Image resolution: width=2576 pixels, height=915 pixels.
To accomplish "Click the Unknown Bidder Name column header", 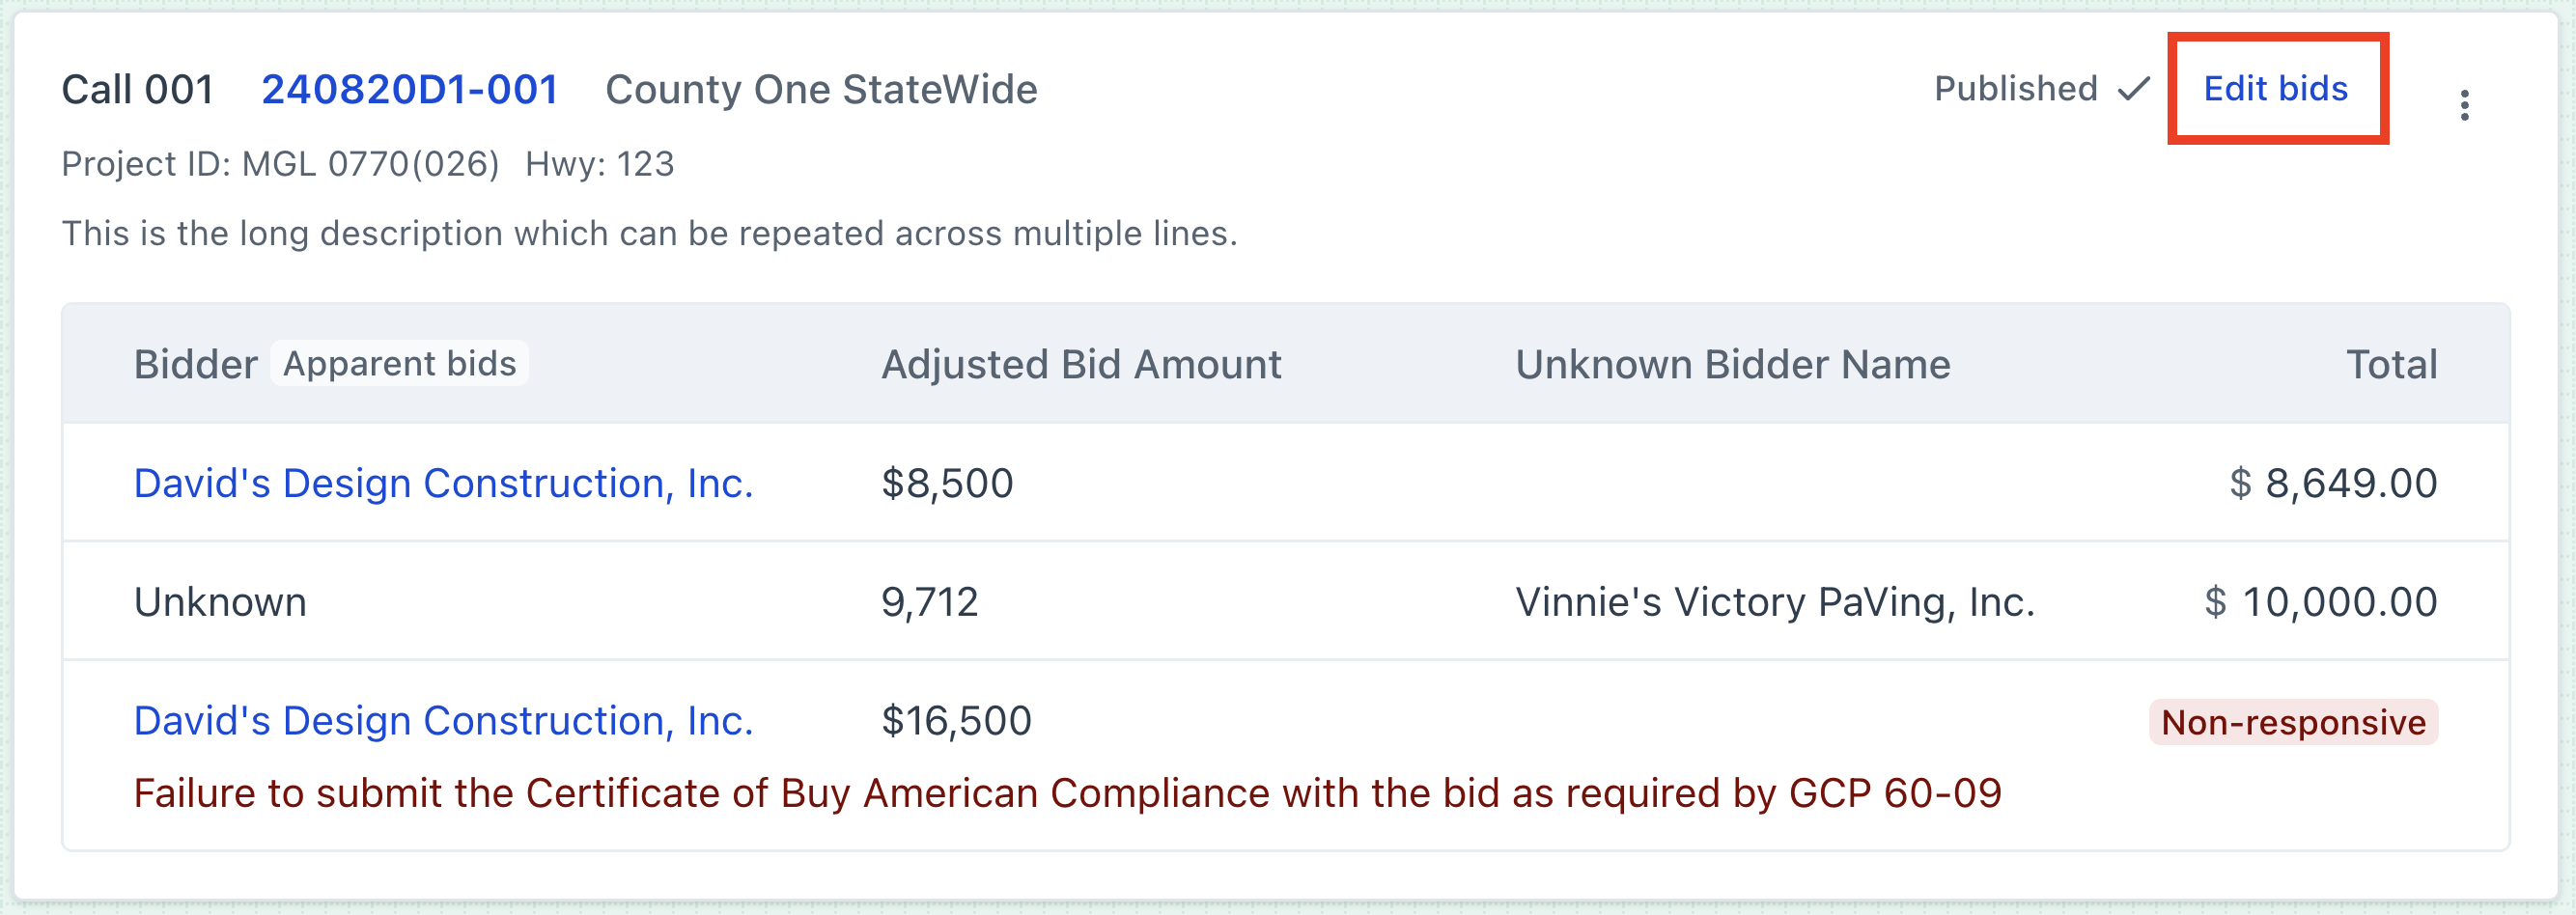I will pyautogui.click(x=1732, y=365).
